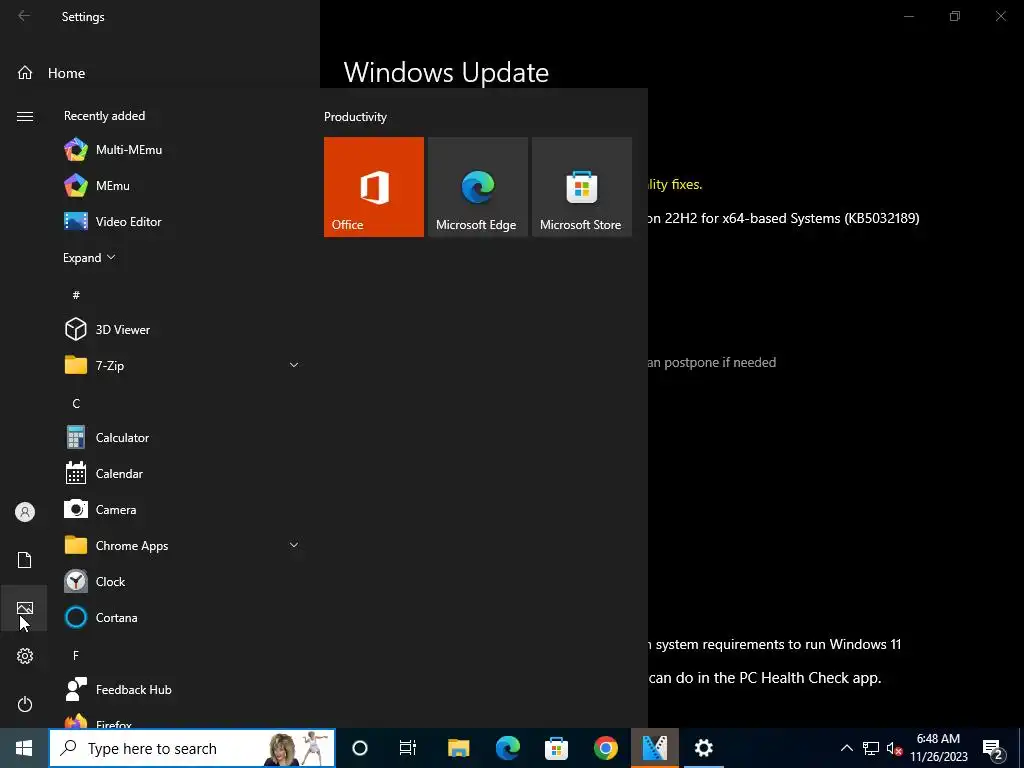Click the Office tile

point(374,187)
